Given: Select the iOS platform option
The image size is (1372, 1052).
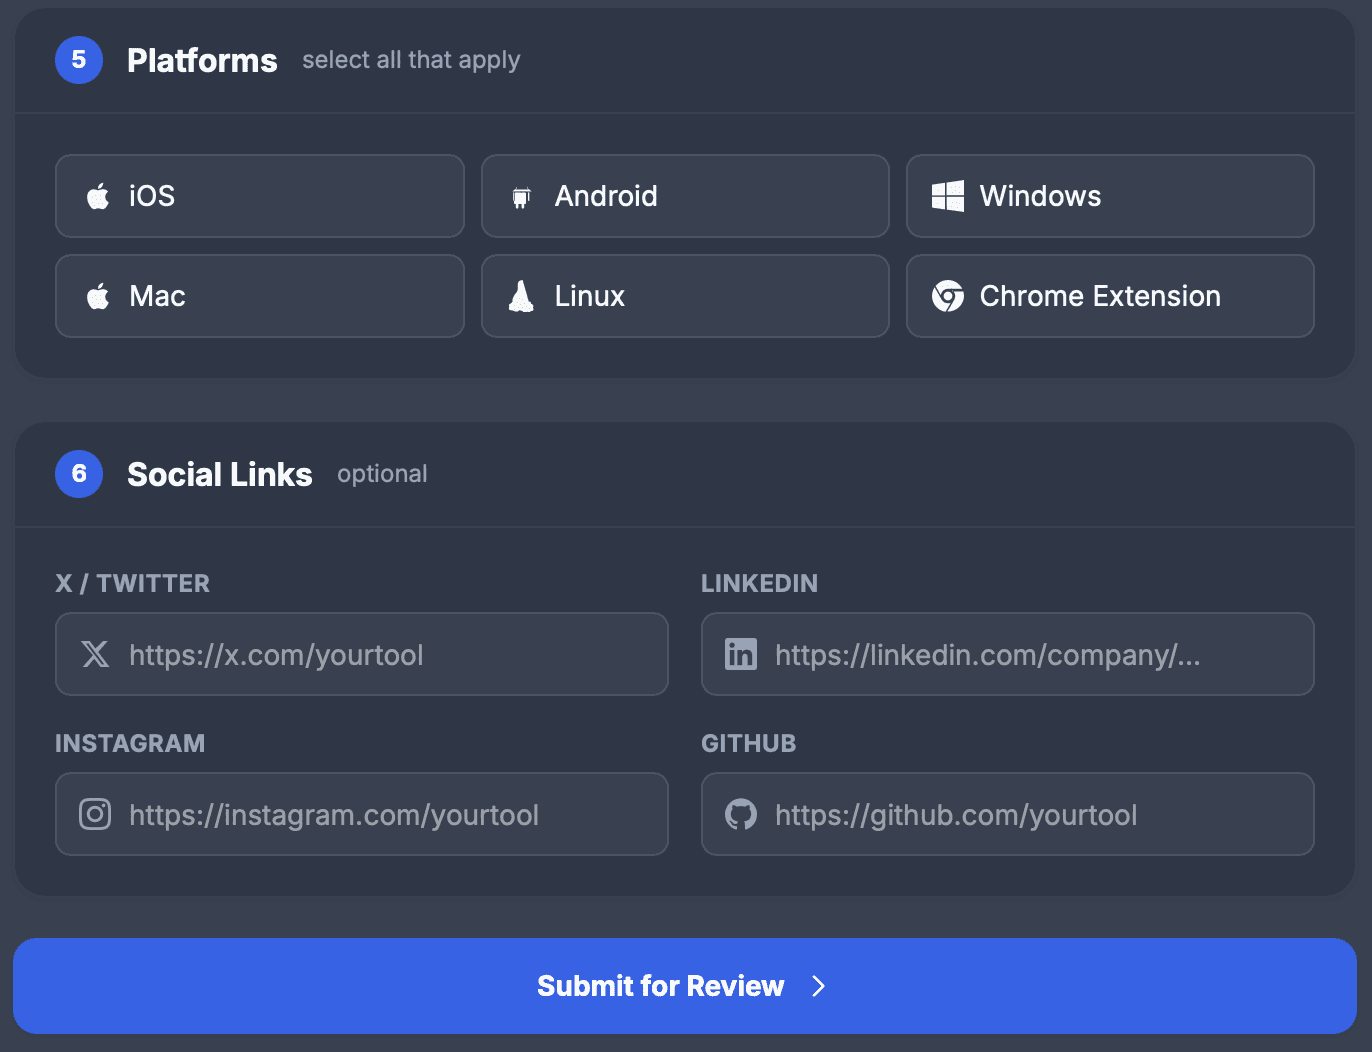Looking at the screenshot, I should (260, 196).
